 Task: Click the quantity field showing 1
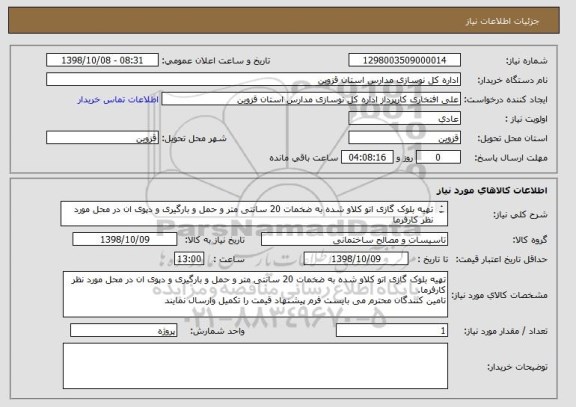392,331
